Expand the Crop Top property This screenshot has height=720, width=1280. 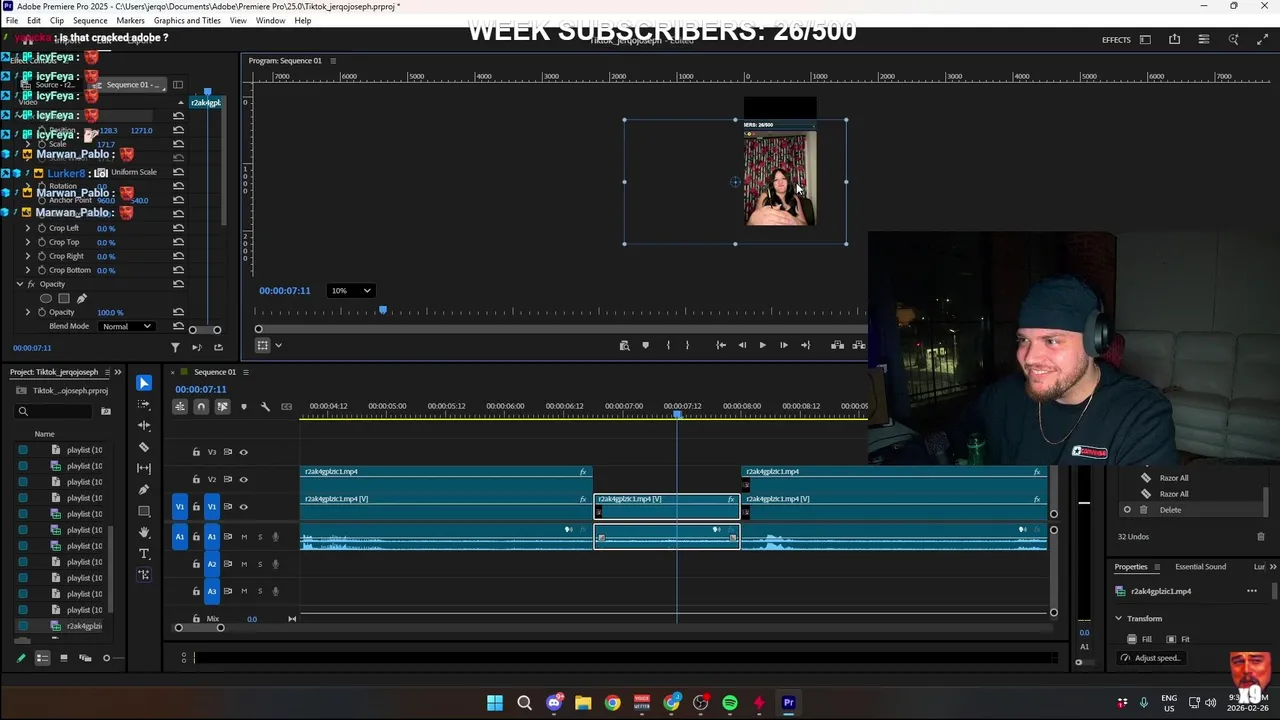28,242
